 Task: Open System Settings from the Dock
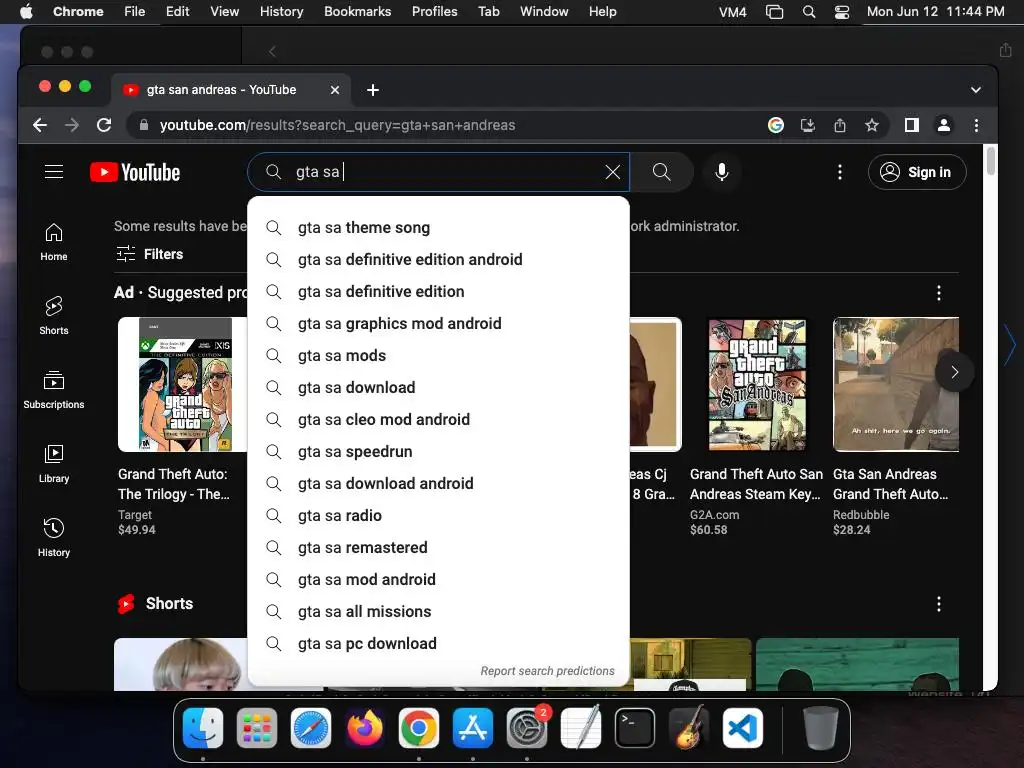[527, 728]
